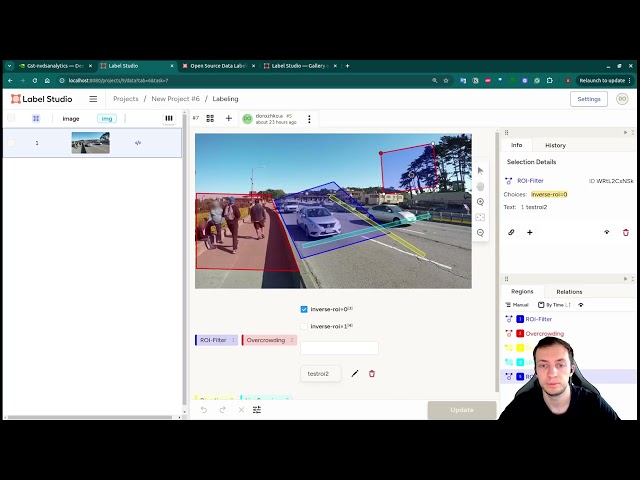
Task: Toggle the select-all tasks checkbox
Action: coord(11,118)
